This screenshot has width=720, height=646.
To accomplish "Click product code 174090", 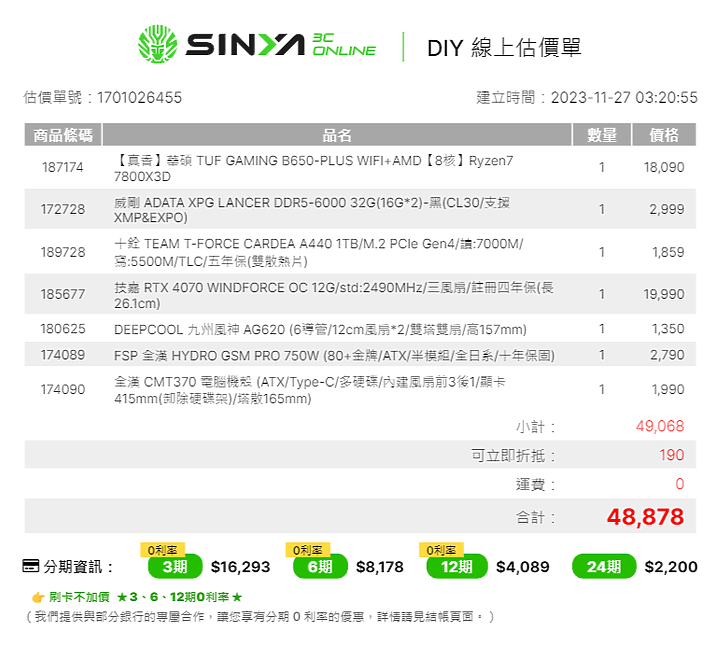I will coord(63,389).
